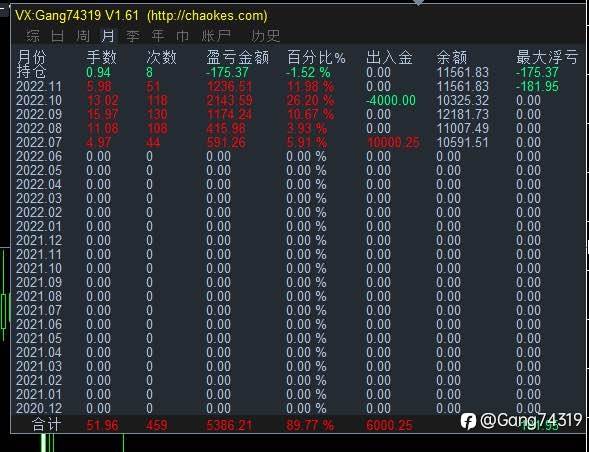
Task: Click the 12181.73 balance value
Action: coord(462,114)
